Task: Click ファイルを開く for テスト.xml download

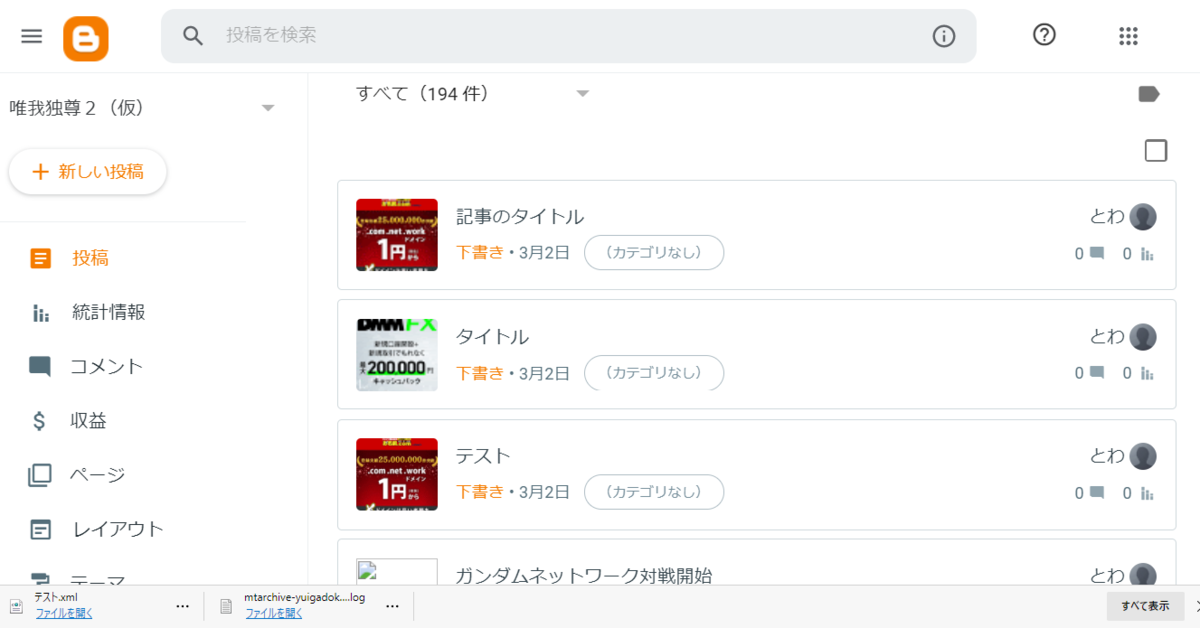Action: click(x=64, y=614)
